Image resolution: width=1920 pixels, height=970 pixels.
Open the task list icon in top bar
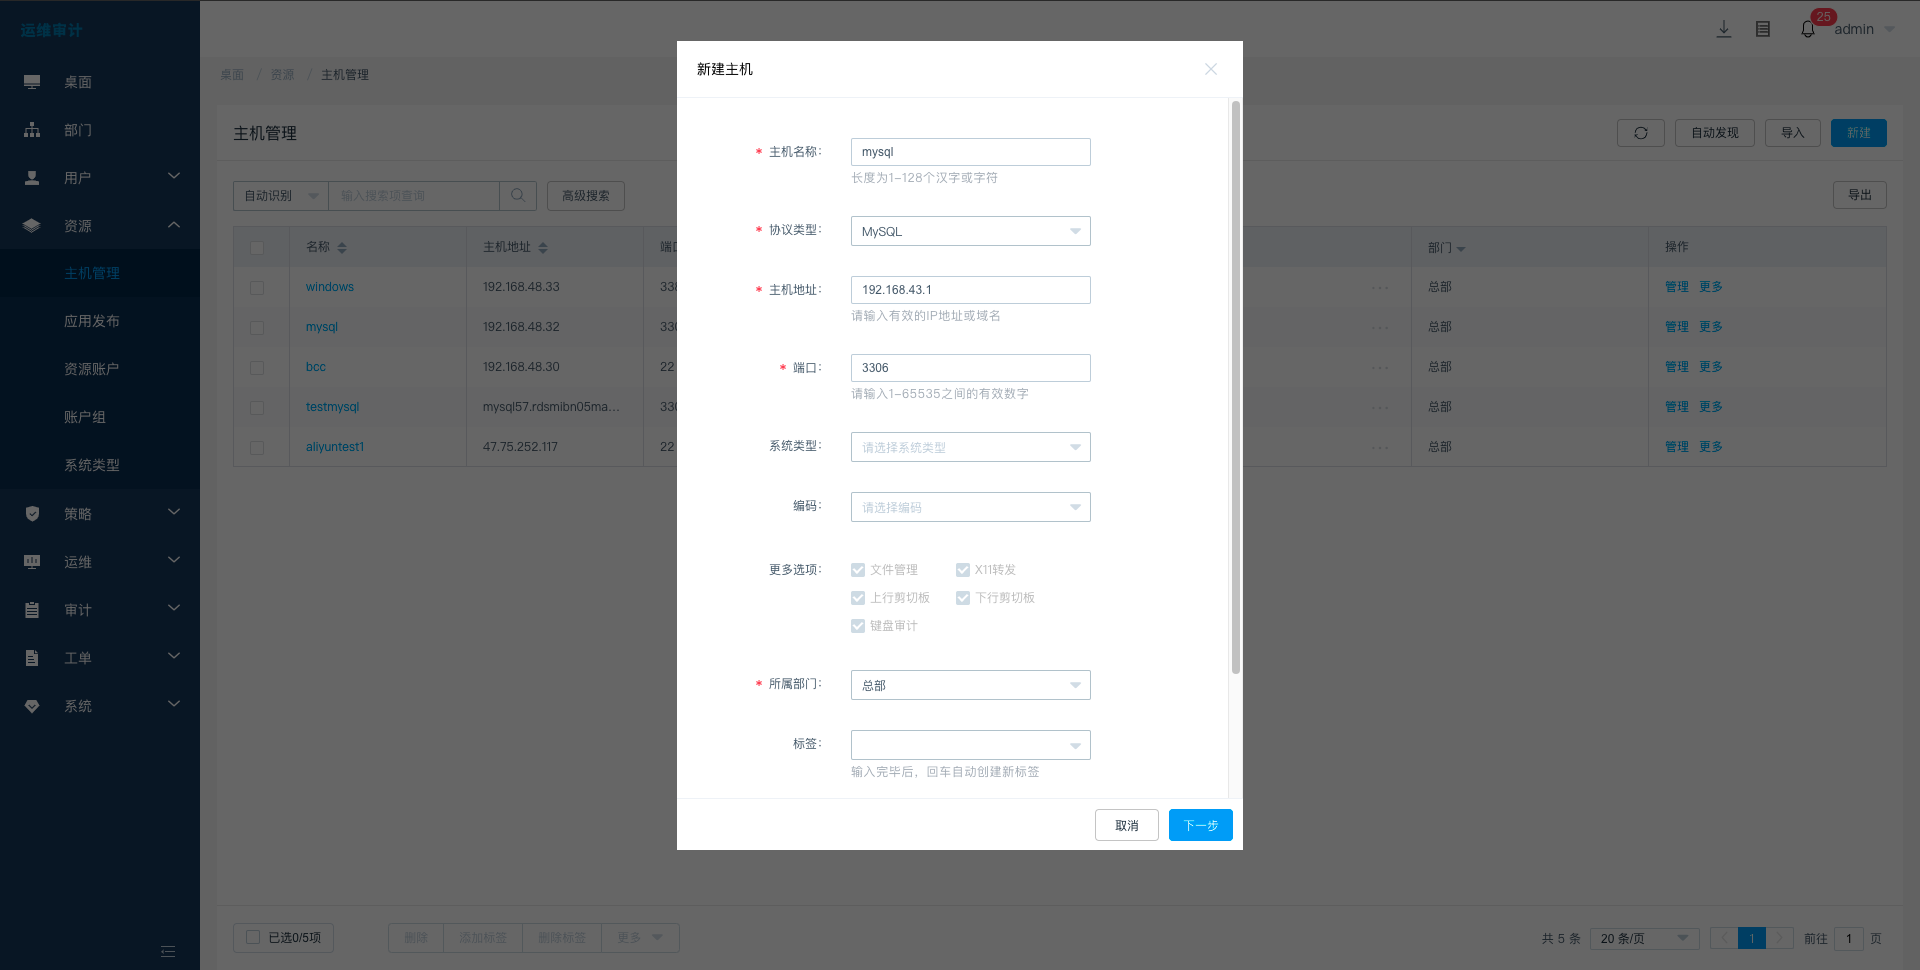[x=1763, y=29]
